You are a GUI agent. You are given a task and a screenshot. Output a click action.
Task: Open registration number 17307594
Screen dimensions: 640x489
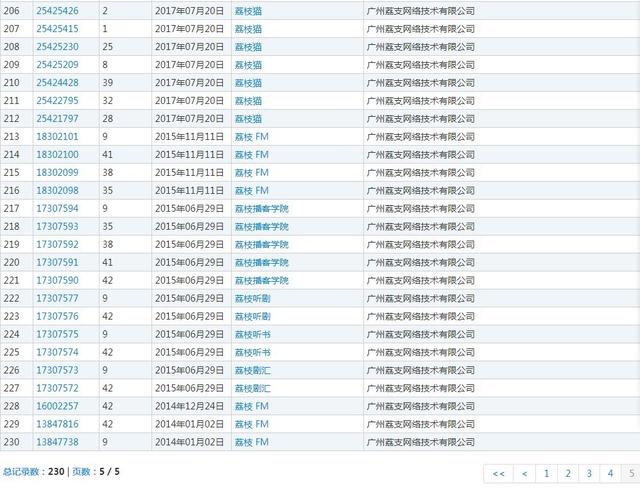56,209
